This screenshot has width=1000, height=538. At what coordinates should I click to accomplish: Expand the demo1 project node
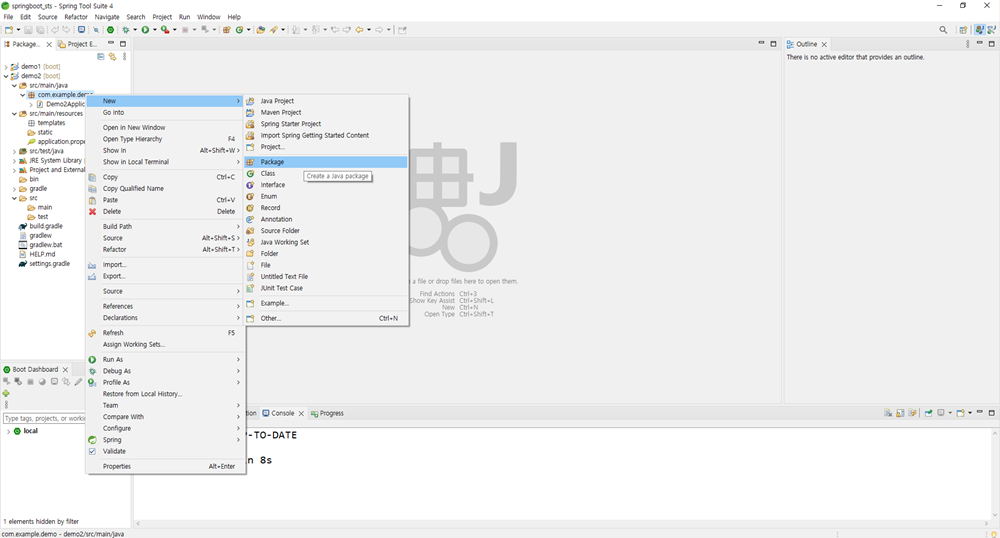tap(6, 66)
